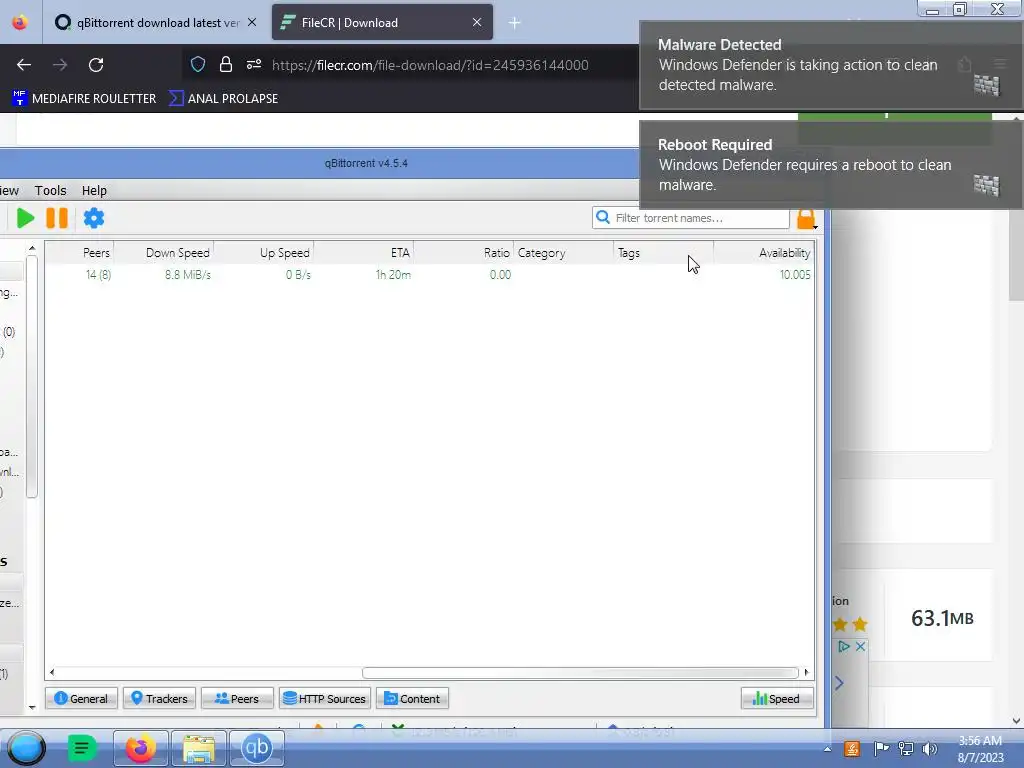The image size is (1024, 768).
Task: Close the ad with X icon
Action: (860, 647)
